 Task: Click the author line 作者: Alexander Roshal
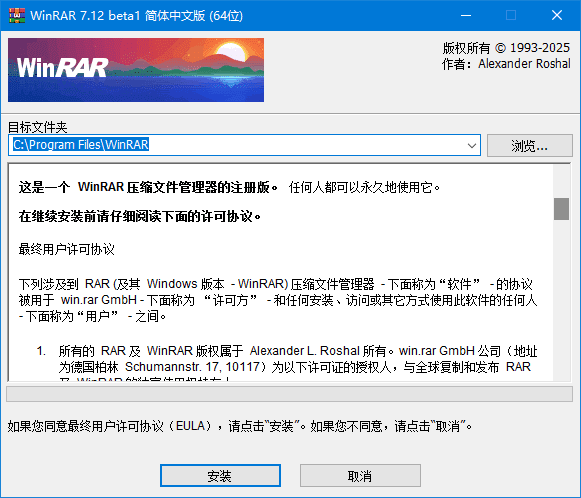(x=506, y=64)
